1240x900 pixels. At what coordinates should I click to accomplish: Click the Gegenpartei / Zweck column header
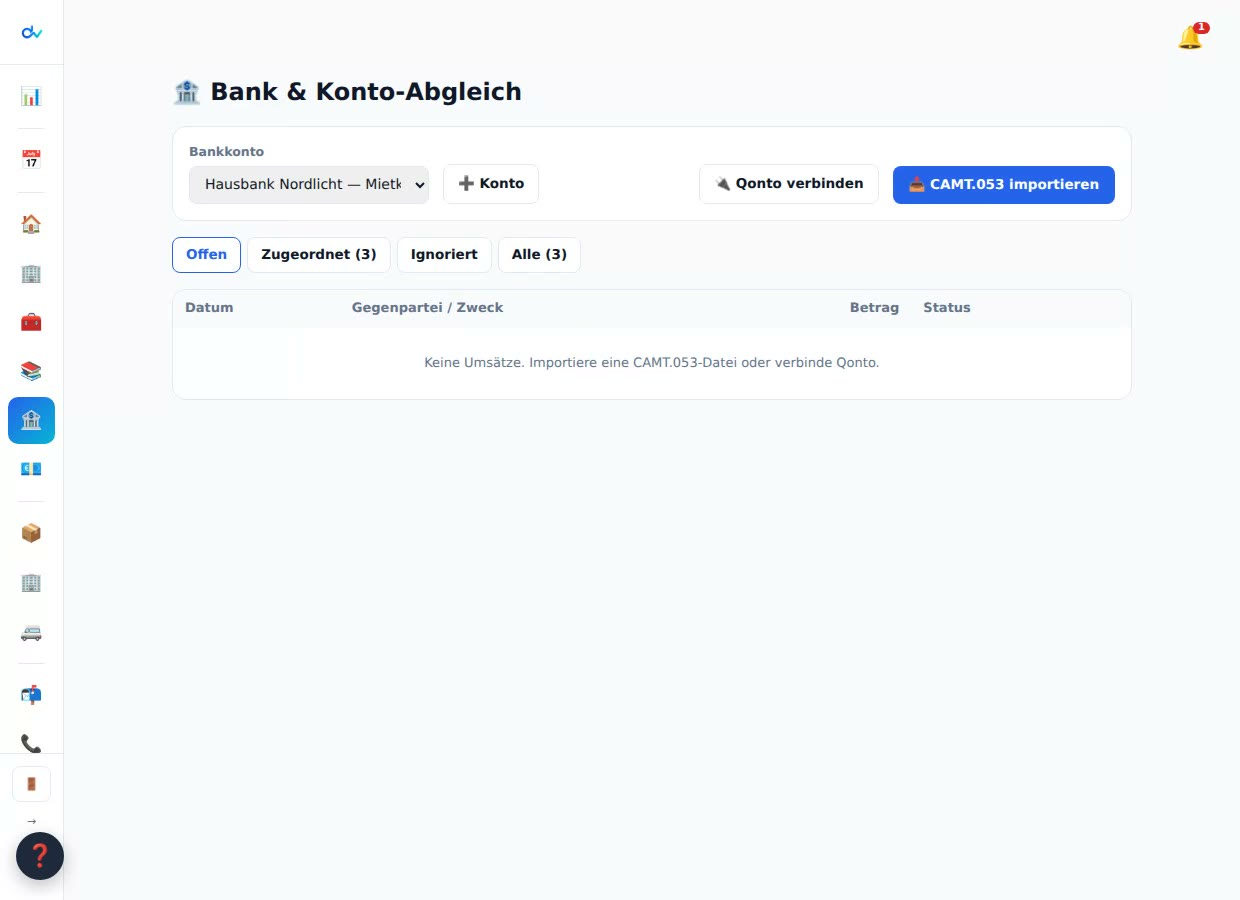[428, 308]
